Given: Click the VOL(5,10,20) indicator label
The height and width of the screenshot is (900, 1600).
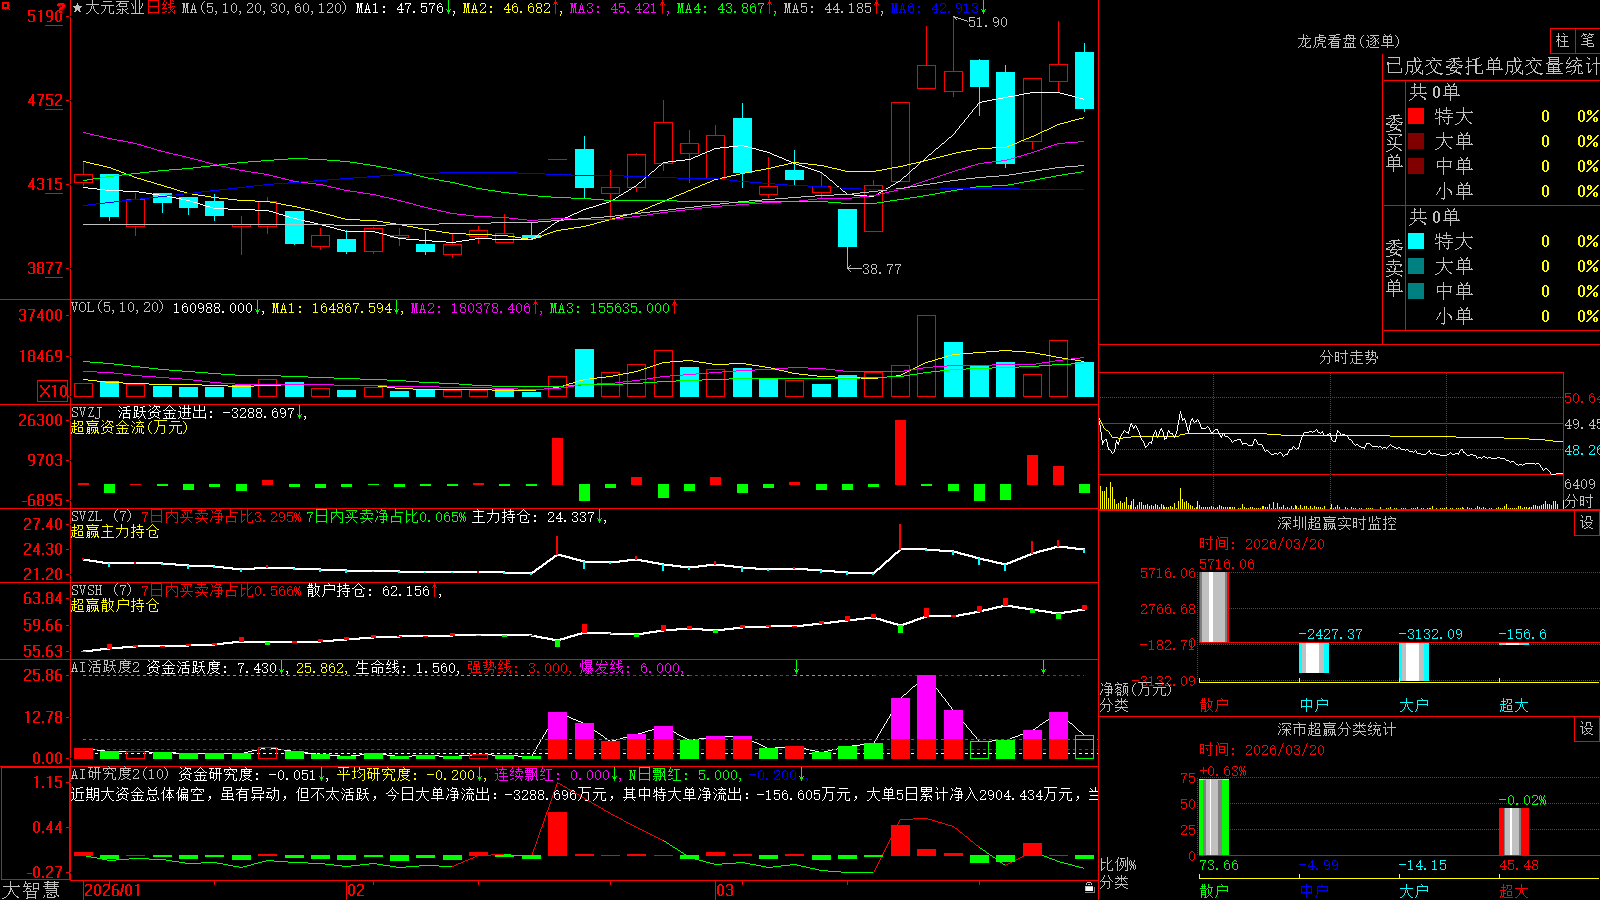Looking at the screenshot, I should tap(117, 308).
